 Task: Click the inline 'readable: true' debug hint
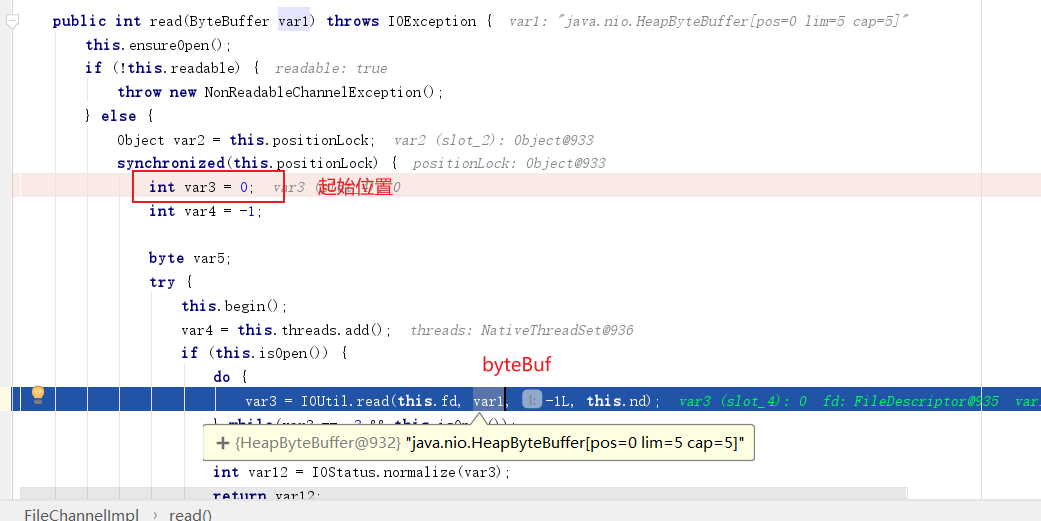click(330, 68)
